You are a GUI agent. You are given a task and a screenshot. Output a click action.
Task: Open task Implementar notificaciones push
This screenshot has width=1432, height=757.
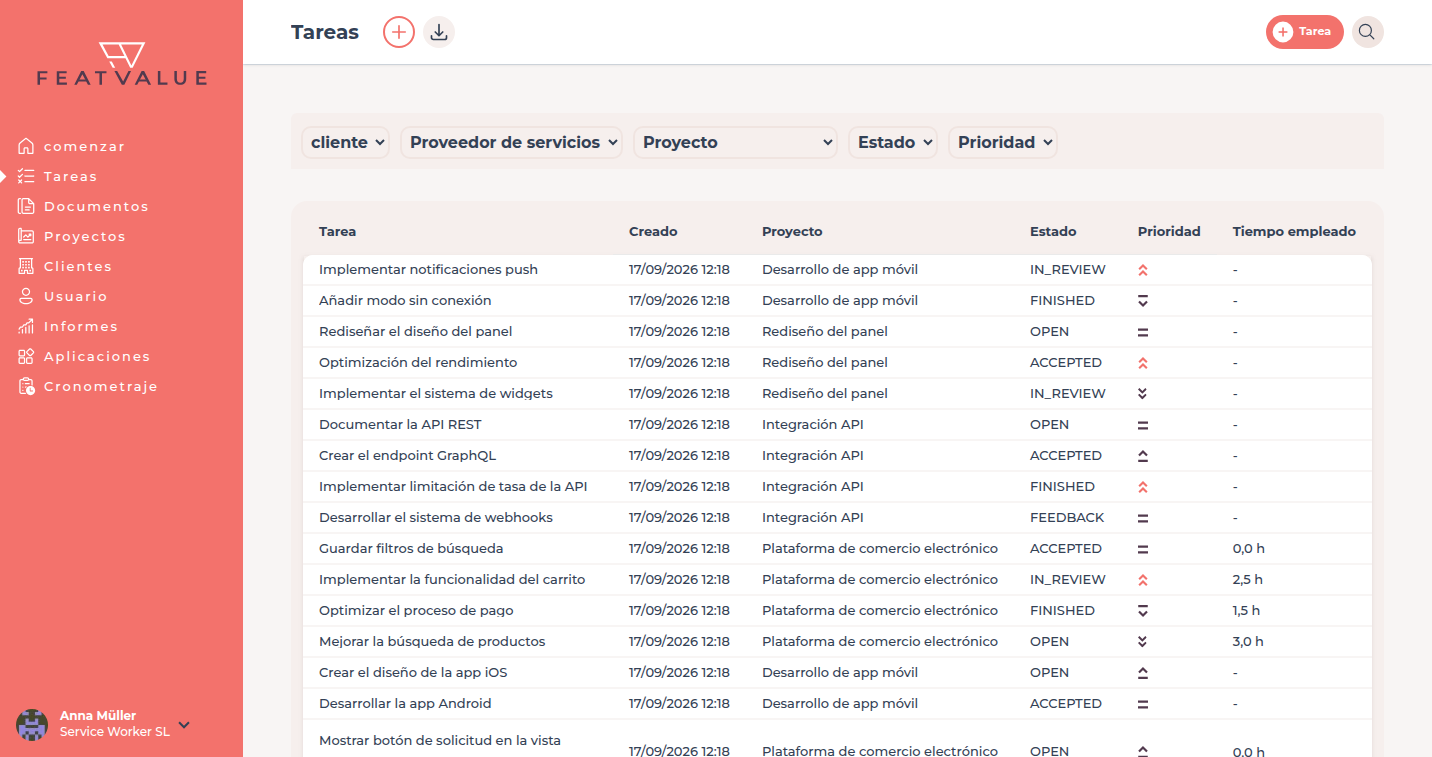428,269
